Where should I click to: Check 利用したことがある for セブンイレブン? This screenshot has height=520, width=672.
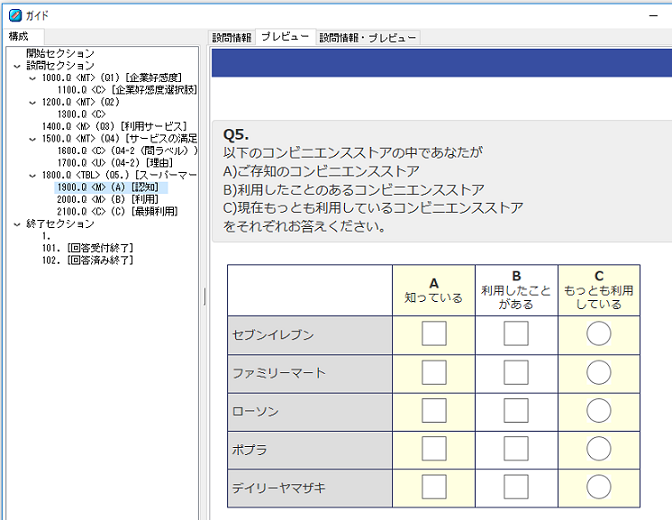(516, 334)
